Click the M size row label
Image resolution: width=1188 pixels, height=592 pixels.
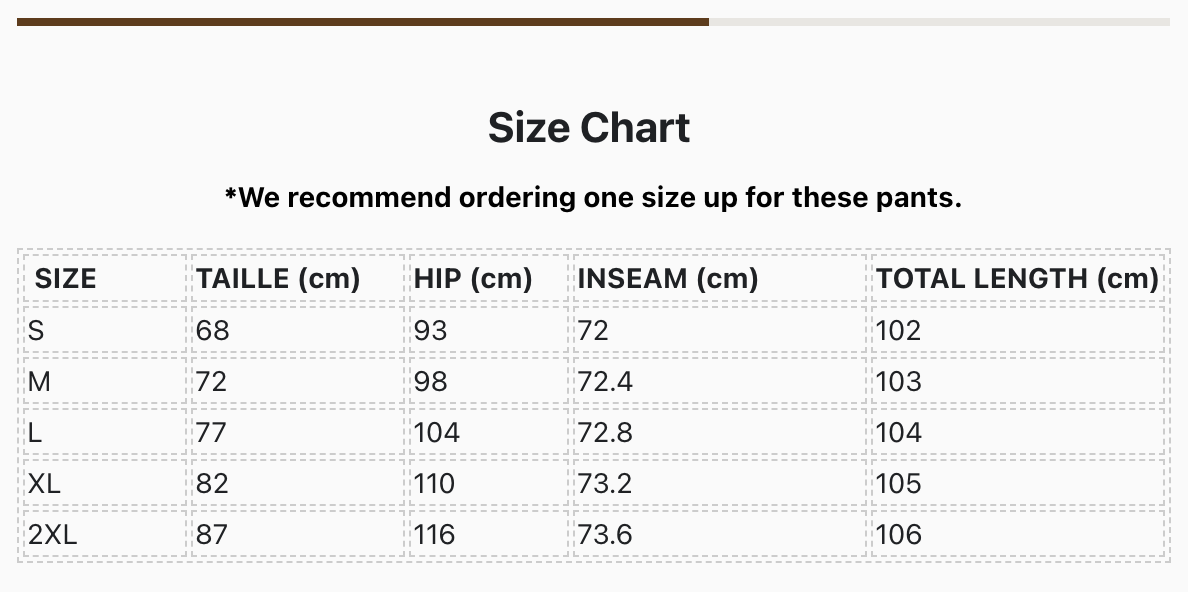click(x=40, y=381)
